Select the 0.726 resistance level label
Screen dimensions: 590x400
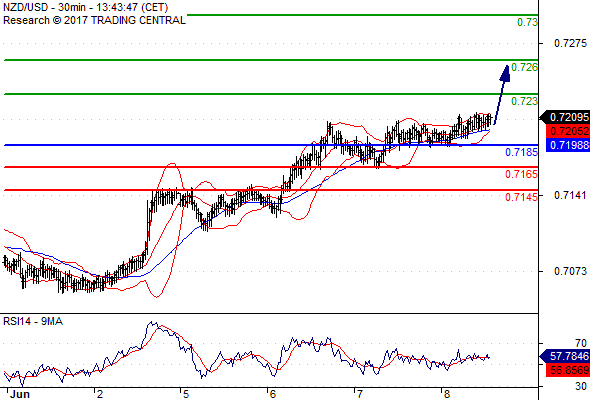[x=525, y=67]
